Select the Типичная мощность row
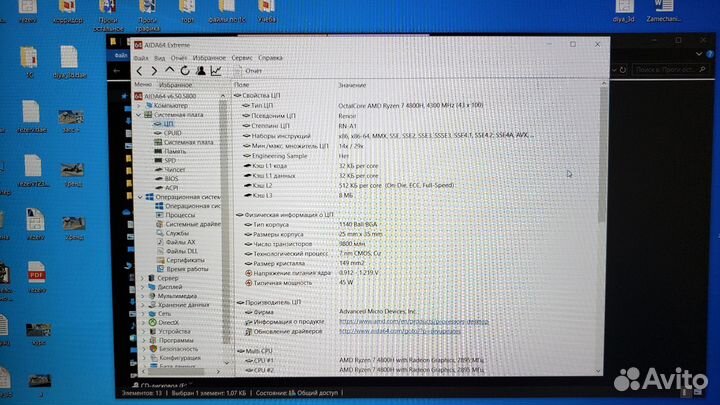 [x=416, y=283]
